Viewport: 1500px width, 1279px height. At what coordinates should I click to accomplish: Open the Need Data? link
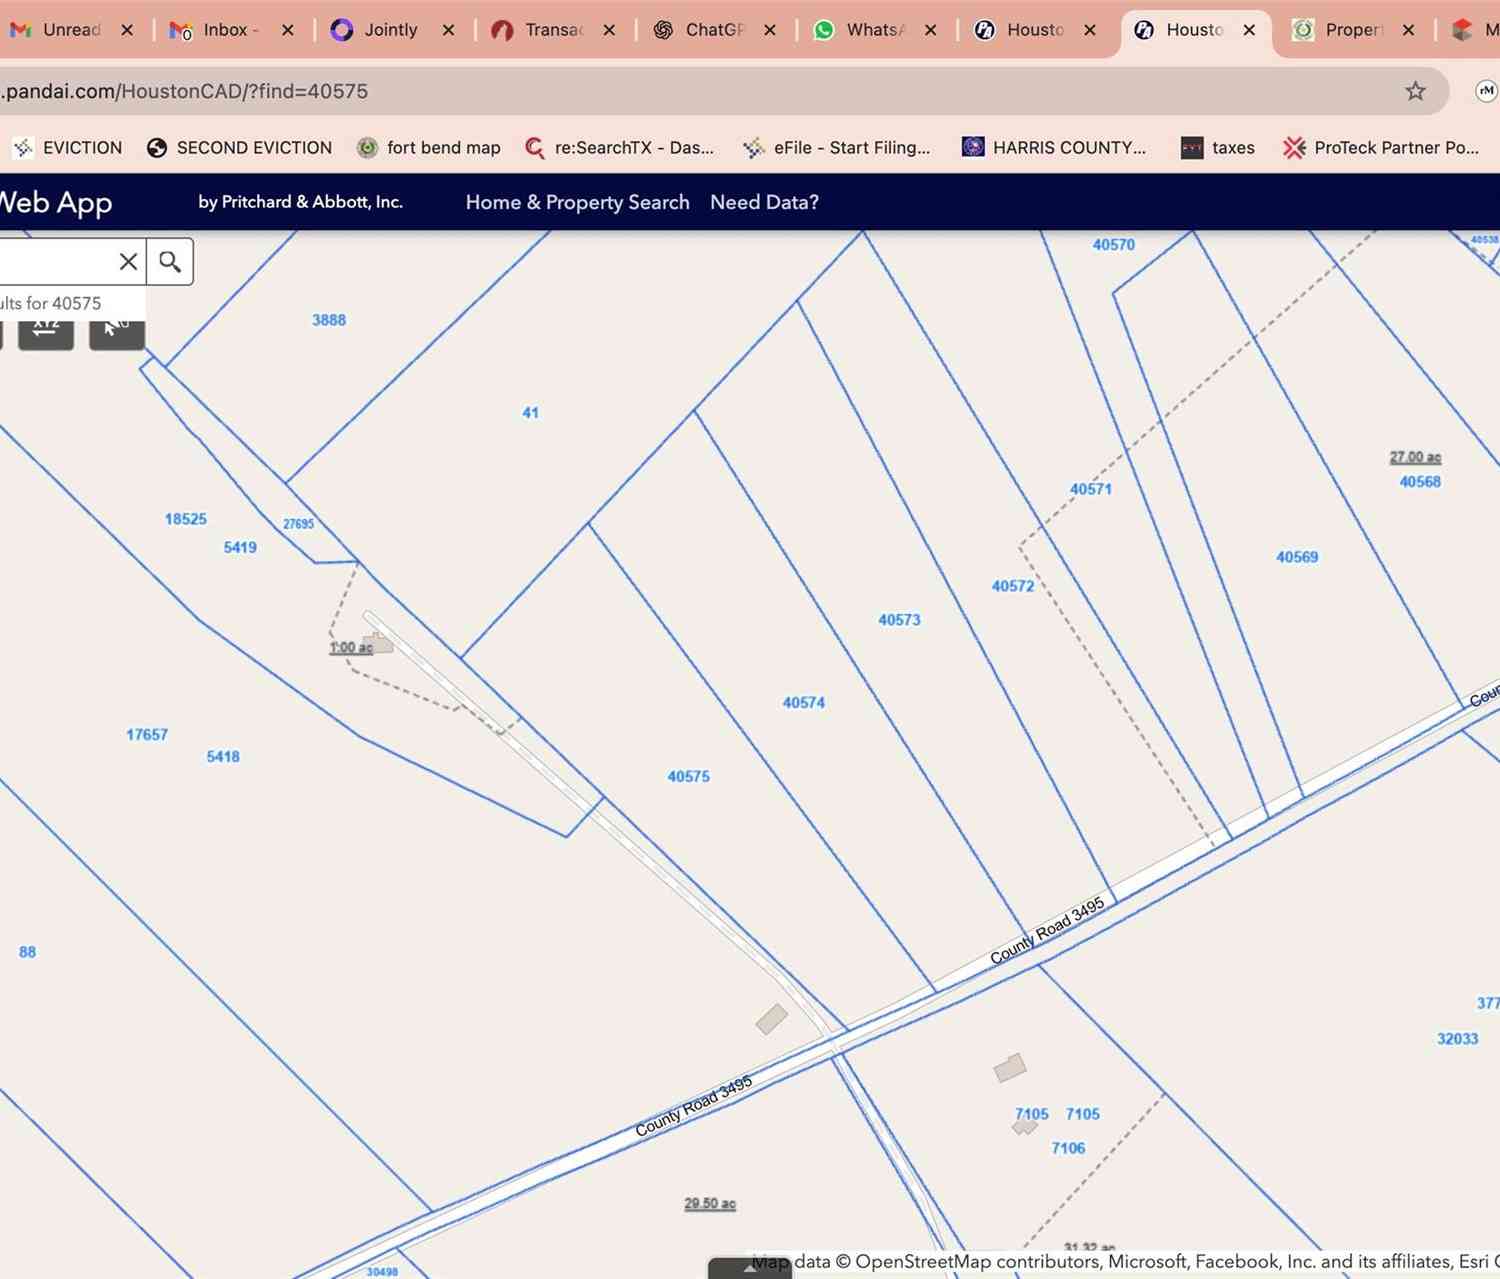(x=764, y=202)
